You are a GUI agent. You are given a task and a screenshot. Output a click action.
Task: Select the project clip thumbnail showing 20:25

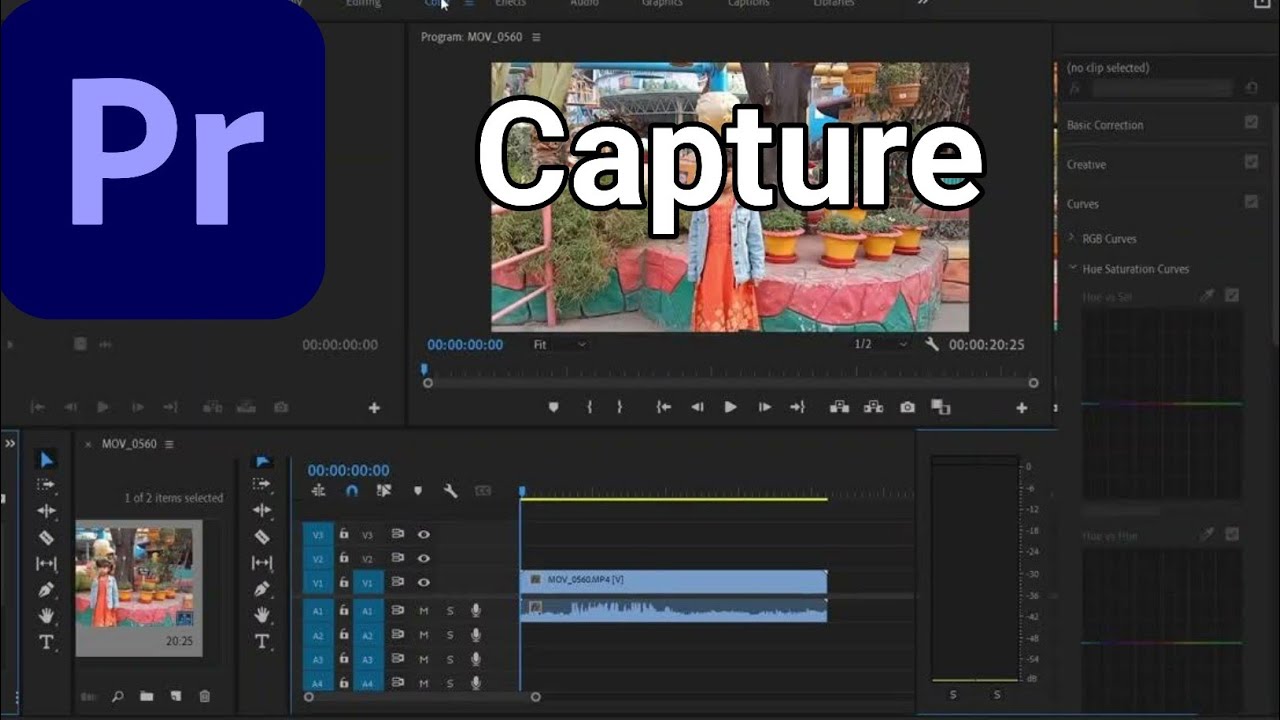139,588
